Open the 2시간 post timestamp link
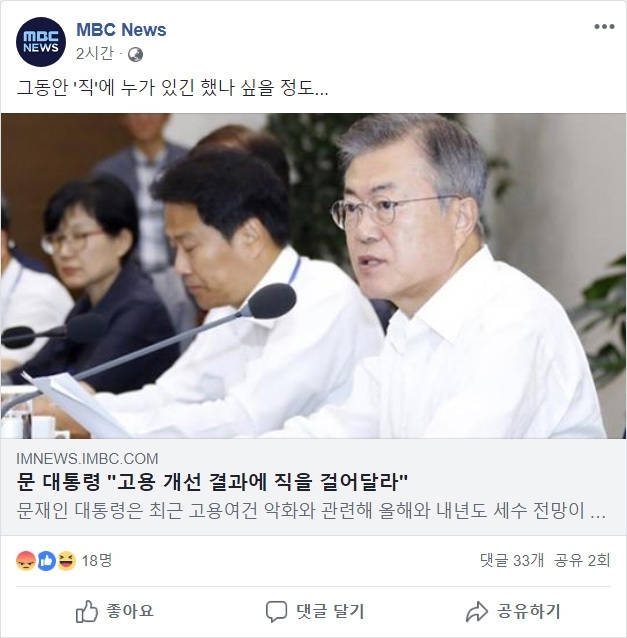 tap(94, 54)
